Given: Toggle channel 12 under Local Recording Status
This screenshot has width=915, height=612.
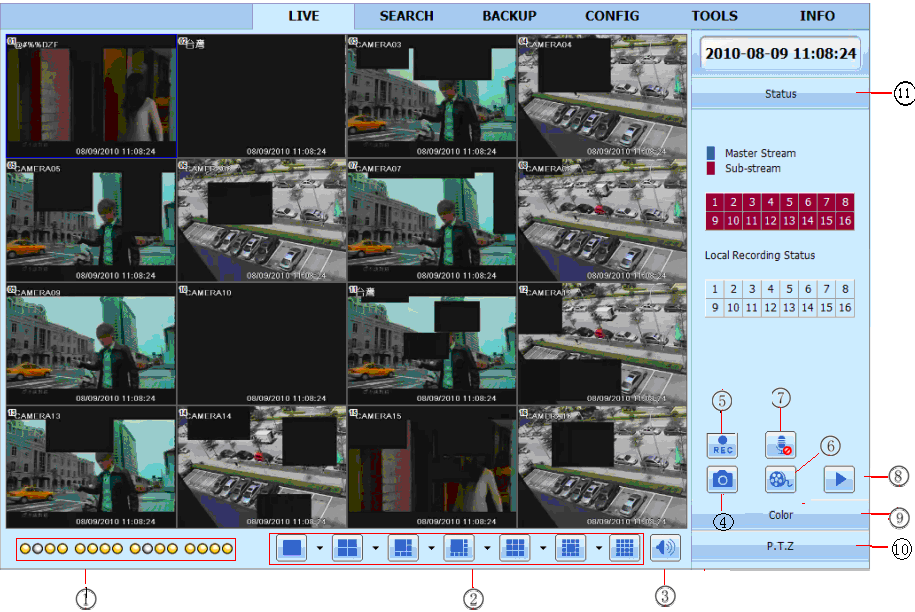Looking at the screenshot, I should (x=770, y=307).
